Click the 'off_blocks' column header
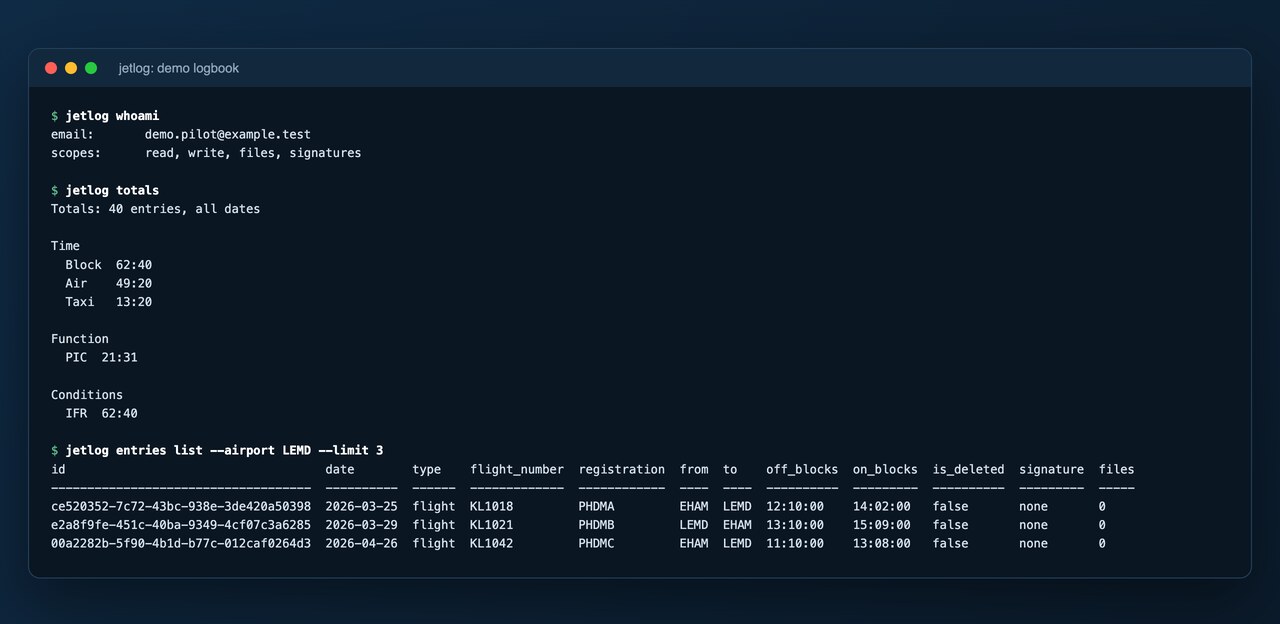This screenshot has height=624, width=1280. [x=802, y=469]
